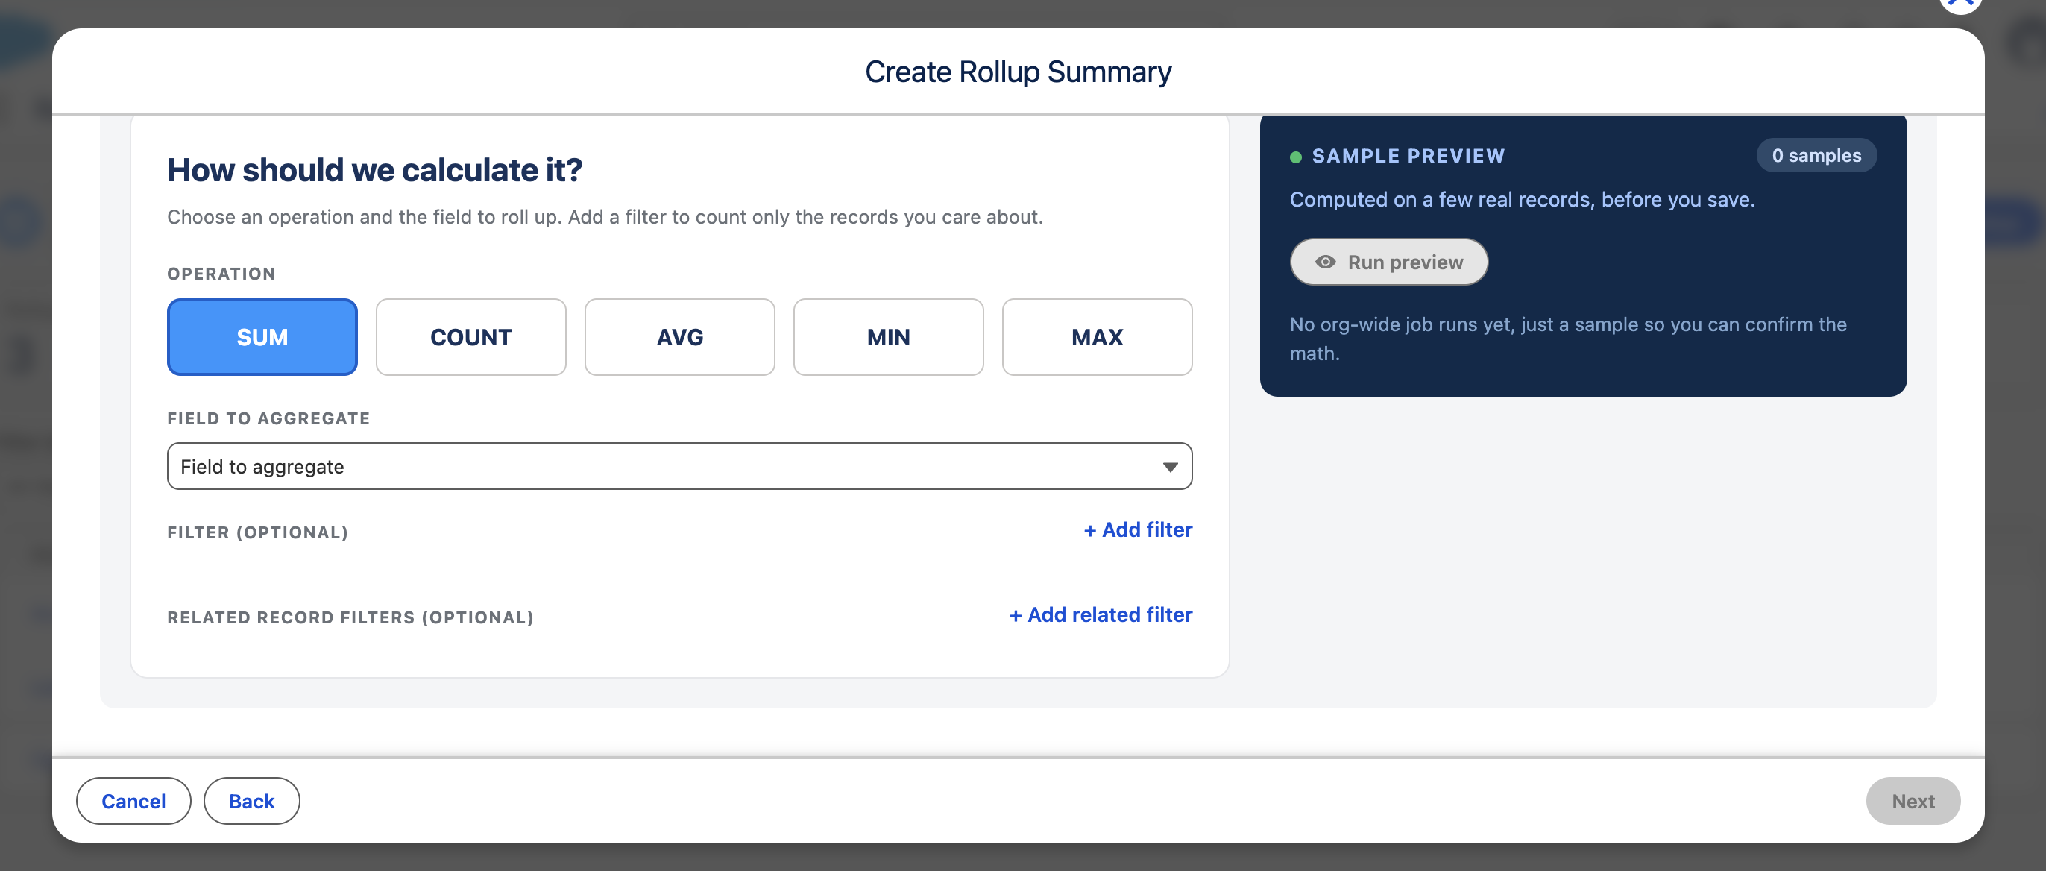Click the 0 samples badge

coord(1816,155)
